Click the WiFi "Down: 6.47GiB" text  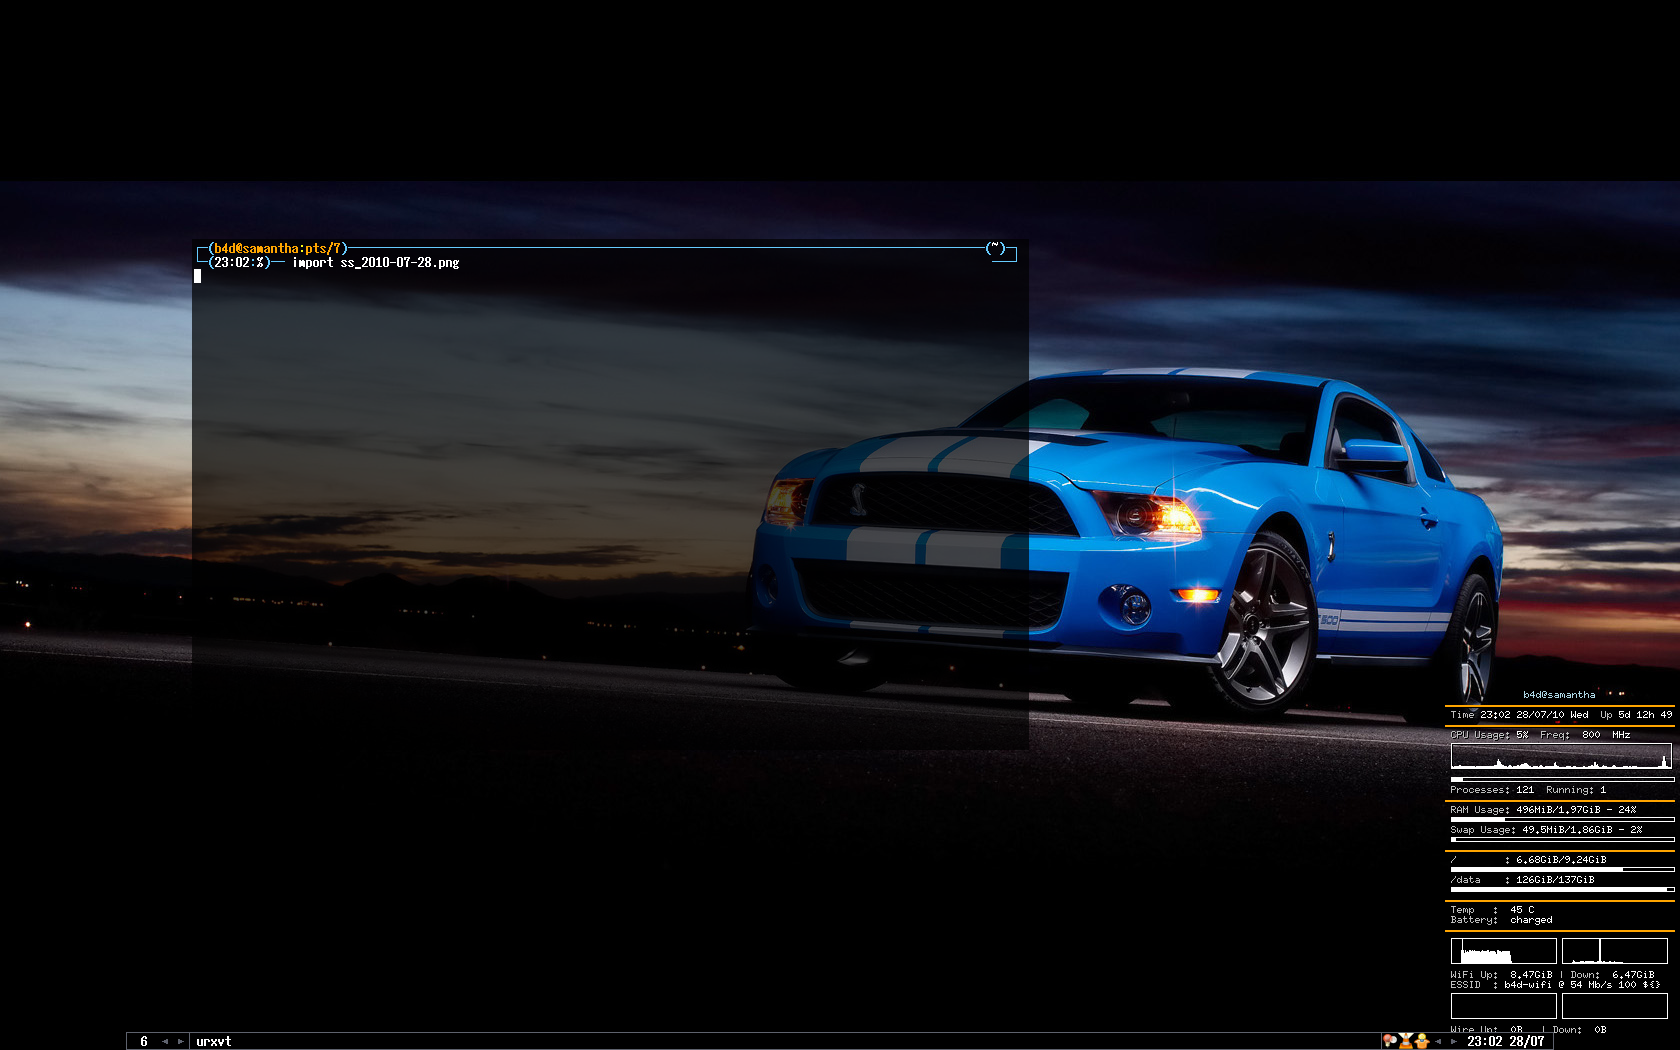(x=1612, y=975)
